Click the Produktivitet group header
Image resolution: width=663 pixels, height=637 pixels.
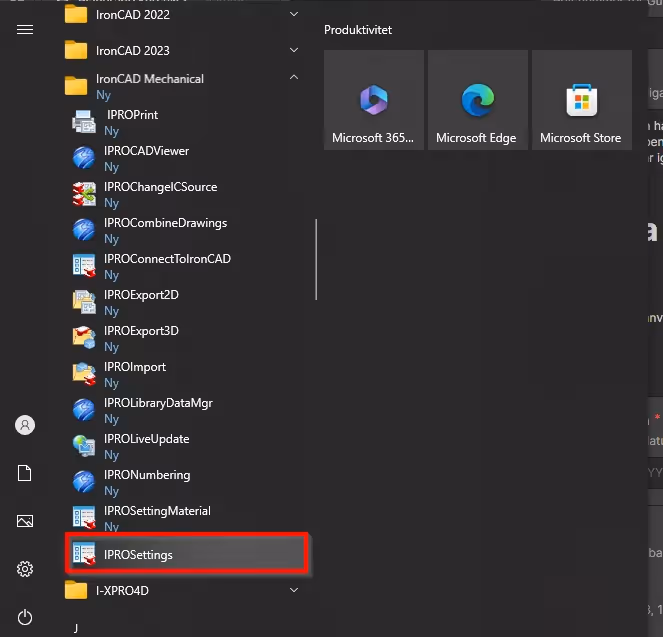point(358,30)
